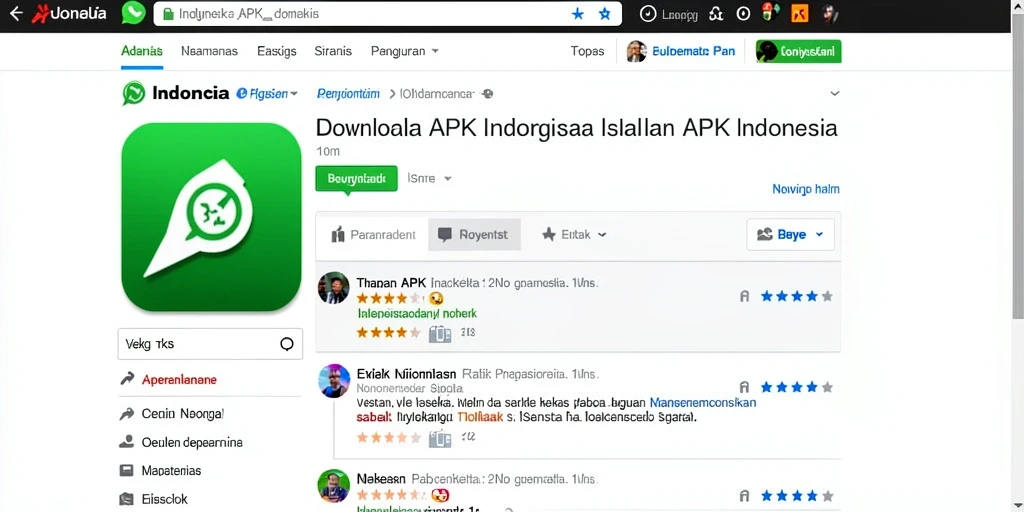
Task: Click the Penyoontäm breadcrumb link
Action: pos(348,94)
